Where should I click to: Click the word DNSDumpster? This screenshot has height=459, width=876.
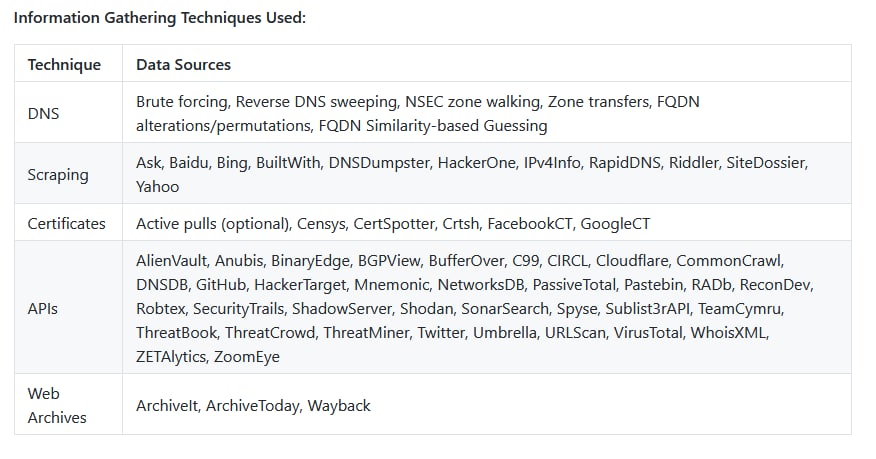[379, 162]
